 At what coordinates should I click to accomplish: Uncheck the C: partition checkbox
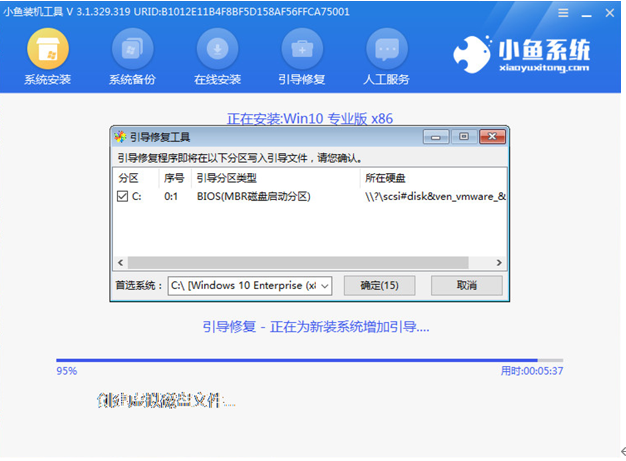[x=123, y=196]
